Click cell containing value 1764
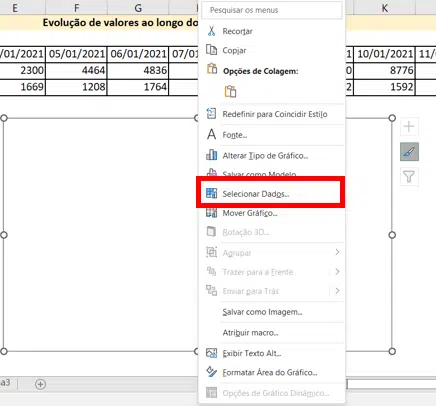 click(138, 87)
